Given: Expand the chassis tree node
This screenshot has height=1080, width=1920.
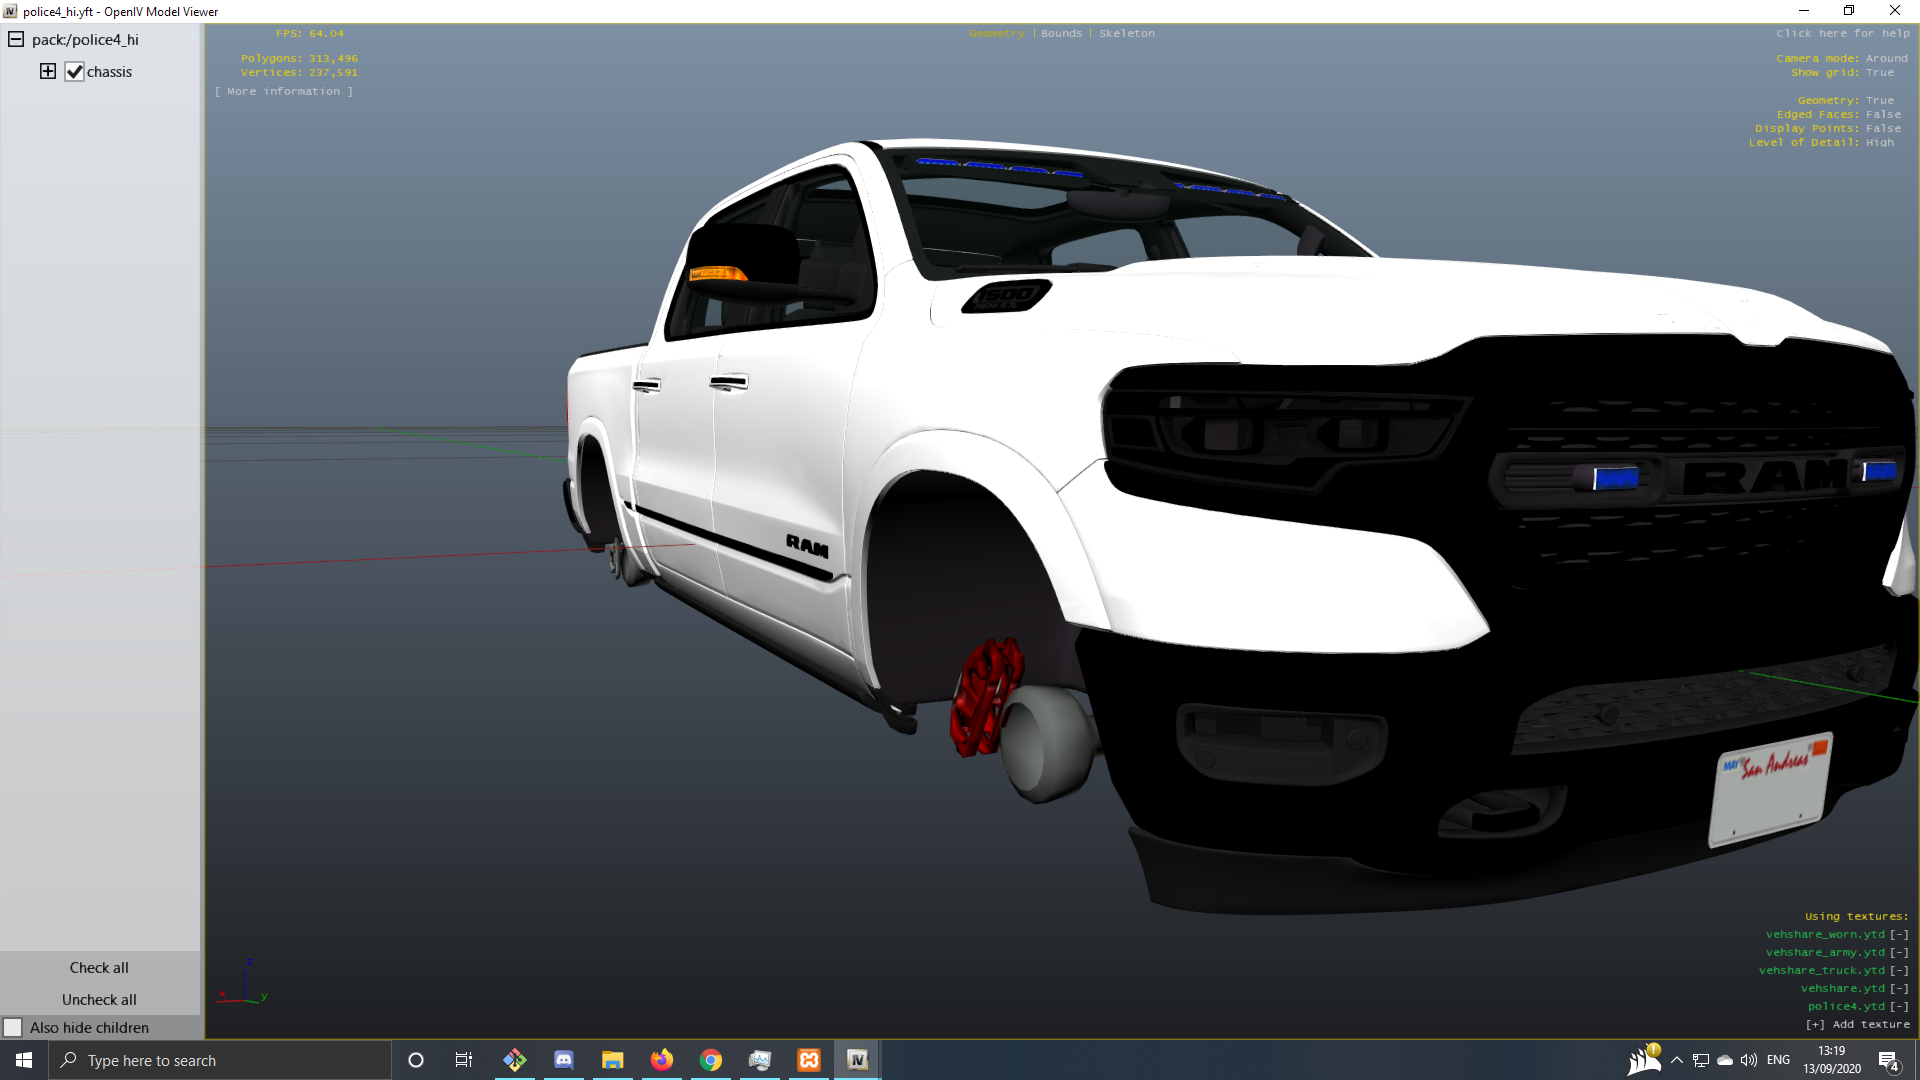Looking at the screenshot, I should coord(47,71).
